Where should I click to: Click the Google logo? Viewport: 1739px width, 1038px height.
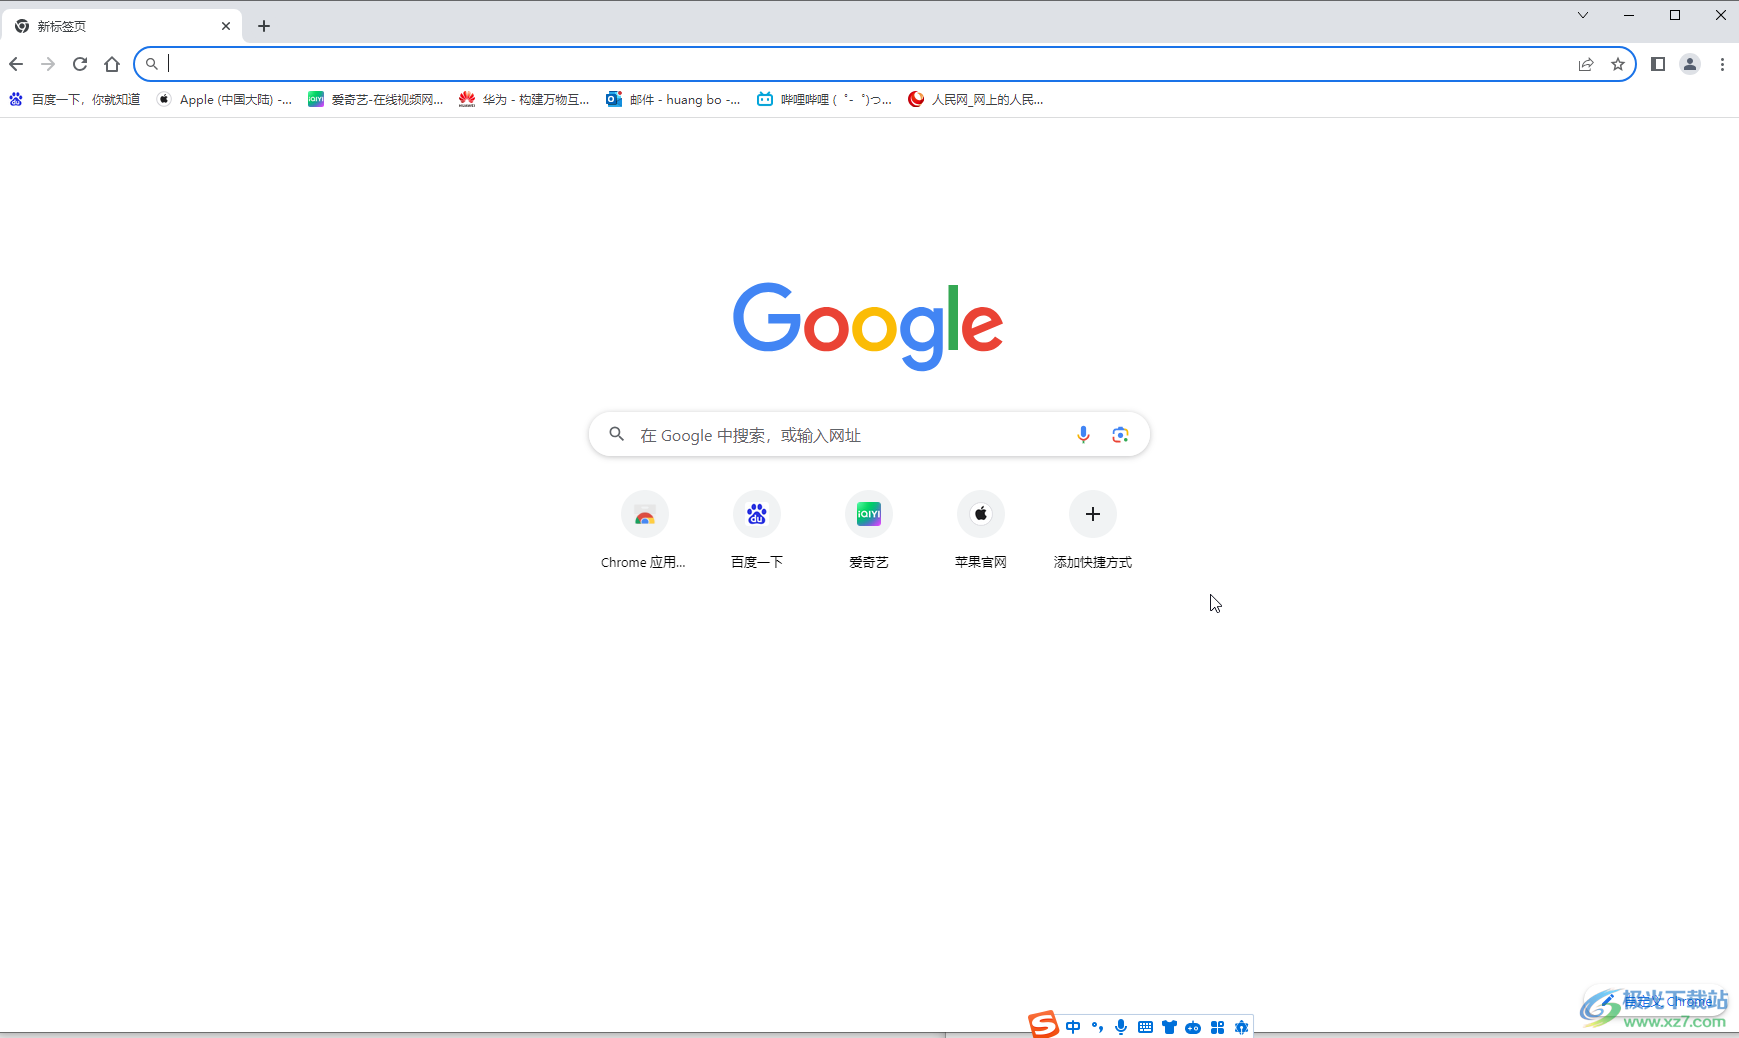click(868, 326)
